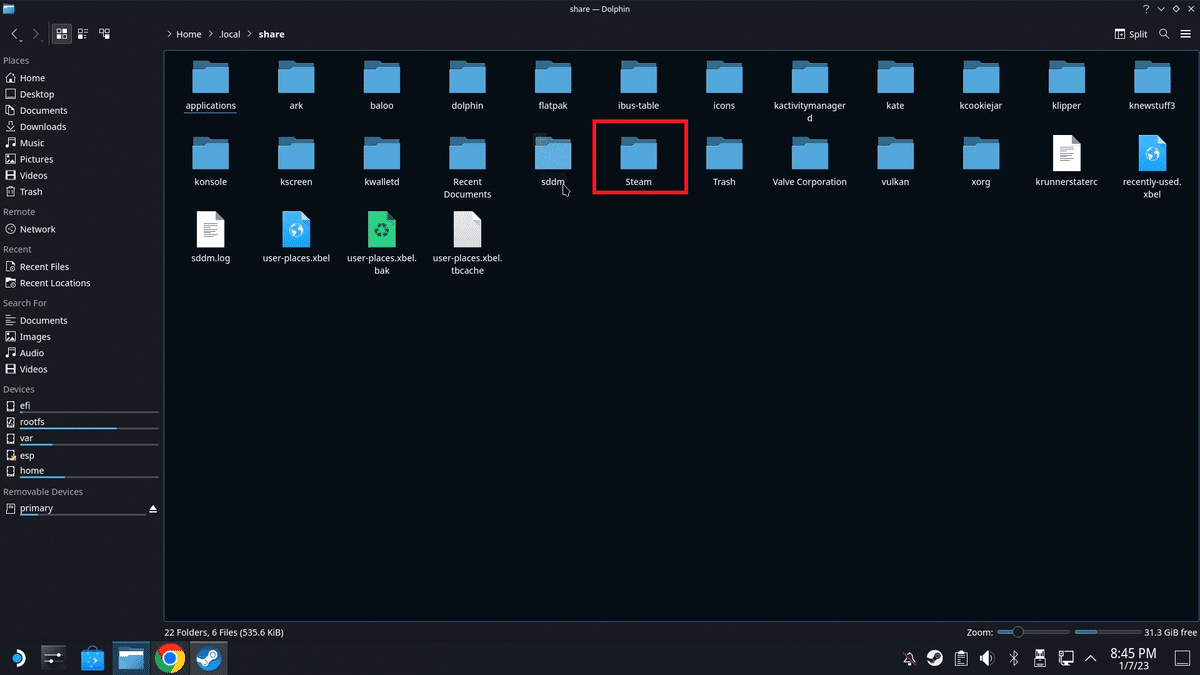This screenshot has height=675, width=1200.
Task: Open the application launcher in taskbar
Action: tap(18, 657)
